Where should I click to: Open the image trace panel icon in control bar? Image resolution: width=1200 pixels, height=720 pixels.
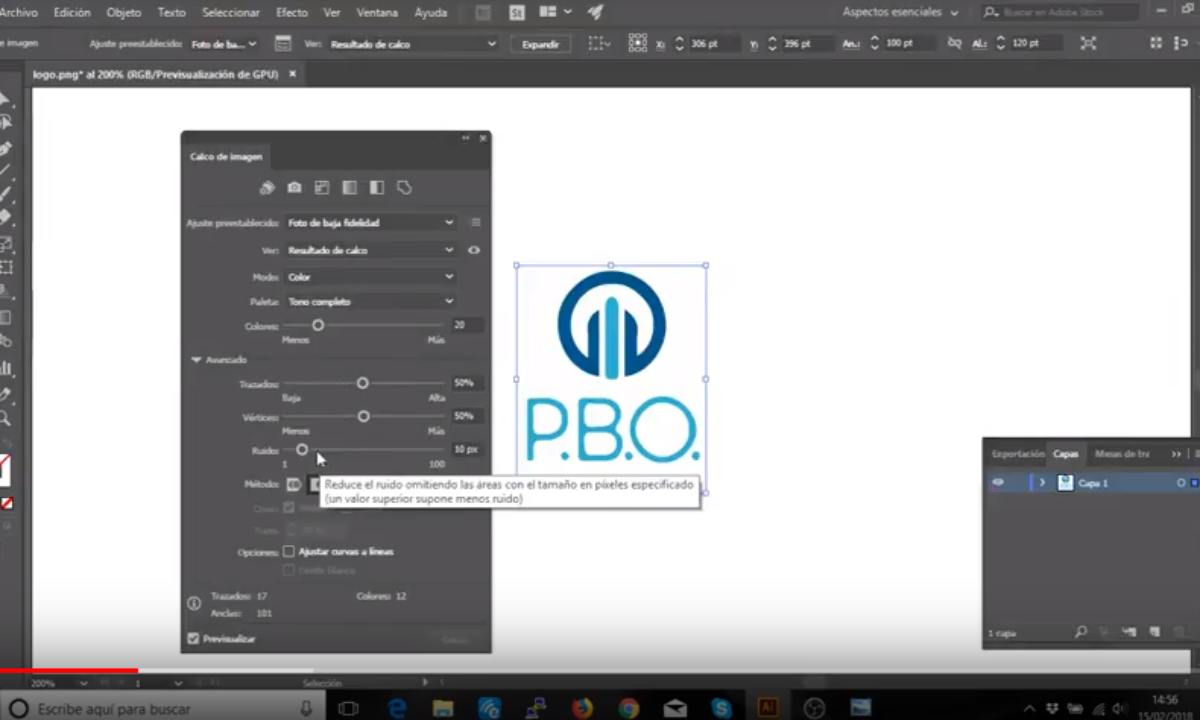pyautogui.click(x=283, y=44)
